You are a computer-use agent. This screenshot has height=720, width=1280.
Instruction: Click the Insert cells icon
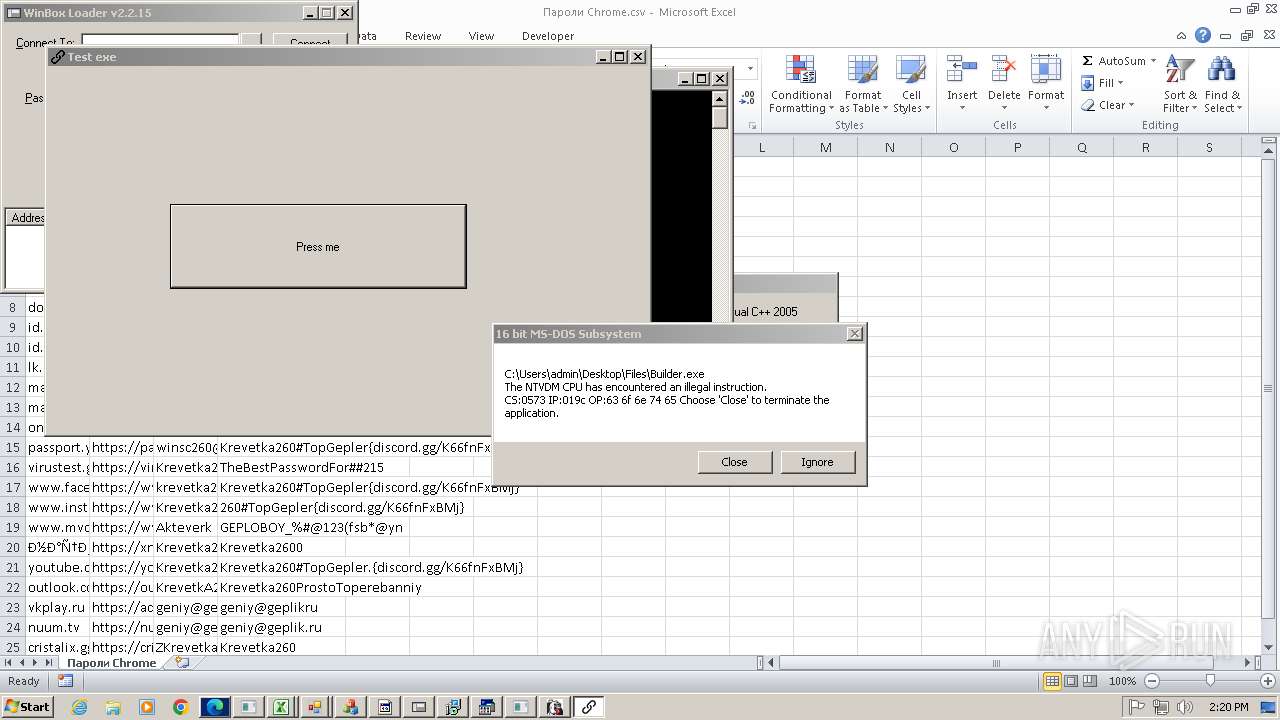(962, 70)
